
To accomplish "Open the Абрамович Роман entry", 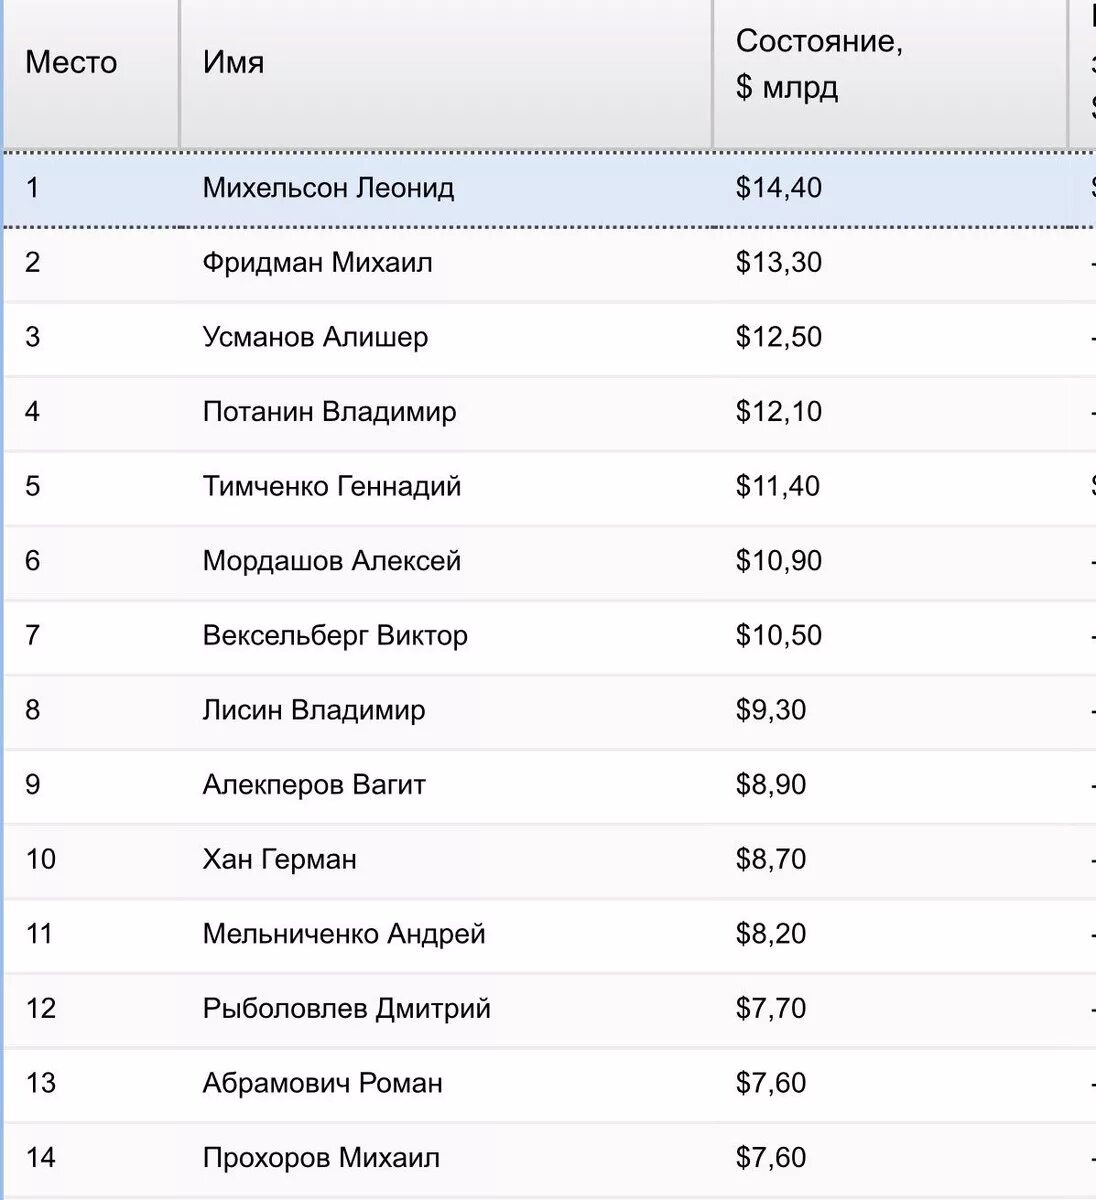I will pos(323,1083).
